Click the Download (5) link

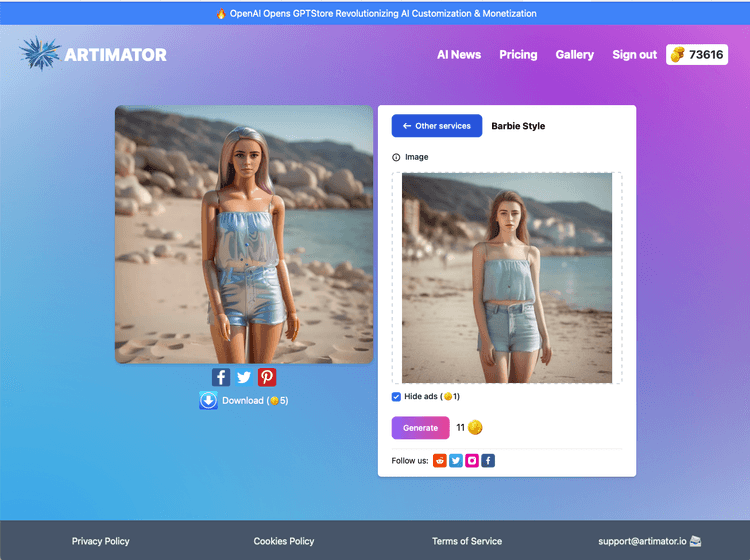pos(255,401)
